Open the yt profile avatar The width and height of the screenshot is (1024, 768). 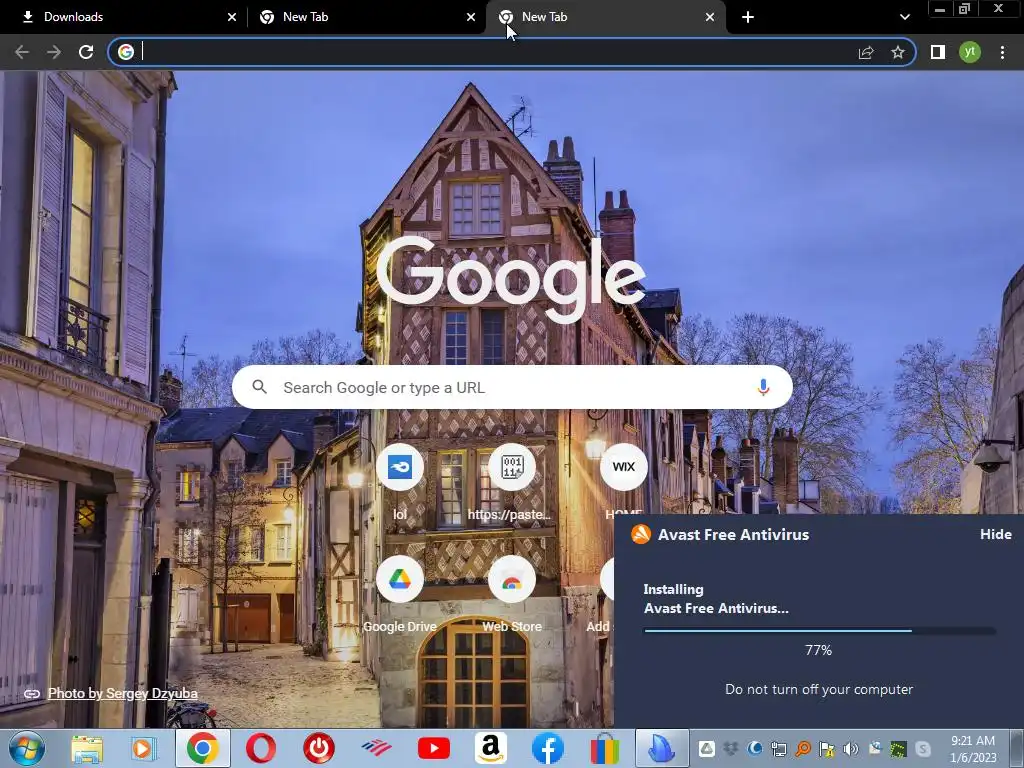pos(970,52)
